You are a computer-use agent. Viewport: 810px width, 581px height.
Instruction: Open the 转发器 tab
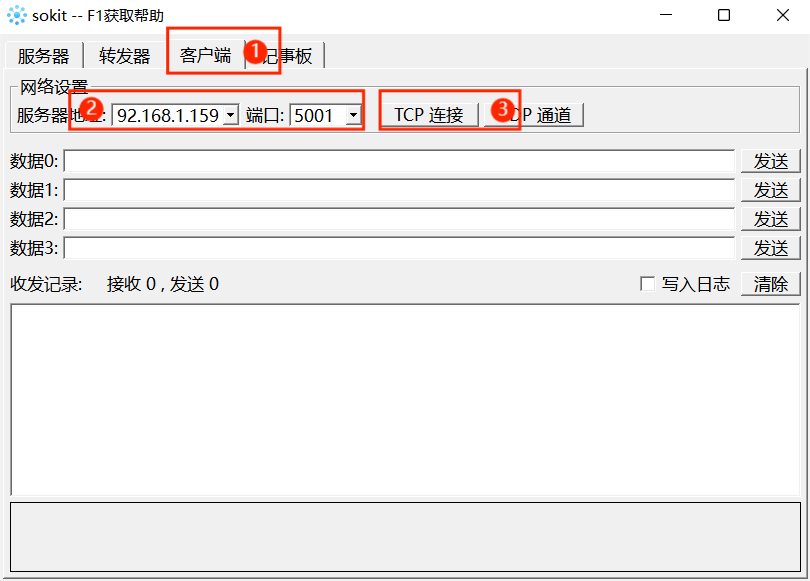124,56
